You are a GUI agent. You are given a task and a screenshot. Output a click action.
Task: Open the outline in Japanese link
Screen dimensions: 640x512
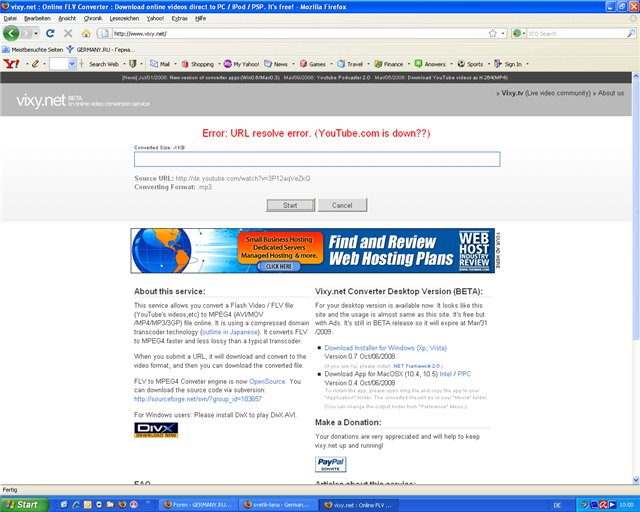point(230,332)
